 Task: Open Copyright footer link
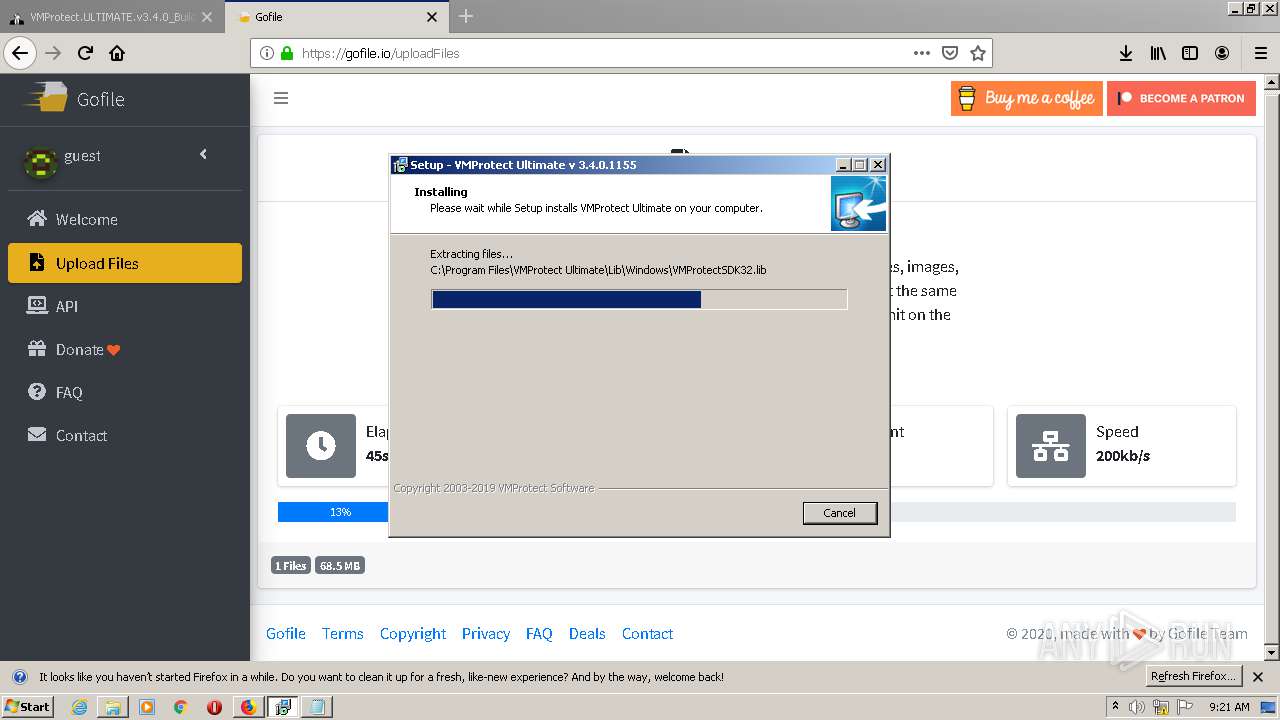[413, 633]
